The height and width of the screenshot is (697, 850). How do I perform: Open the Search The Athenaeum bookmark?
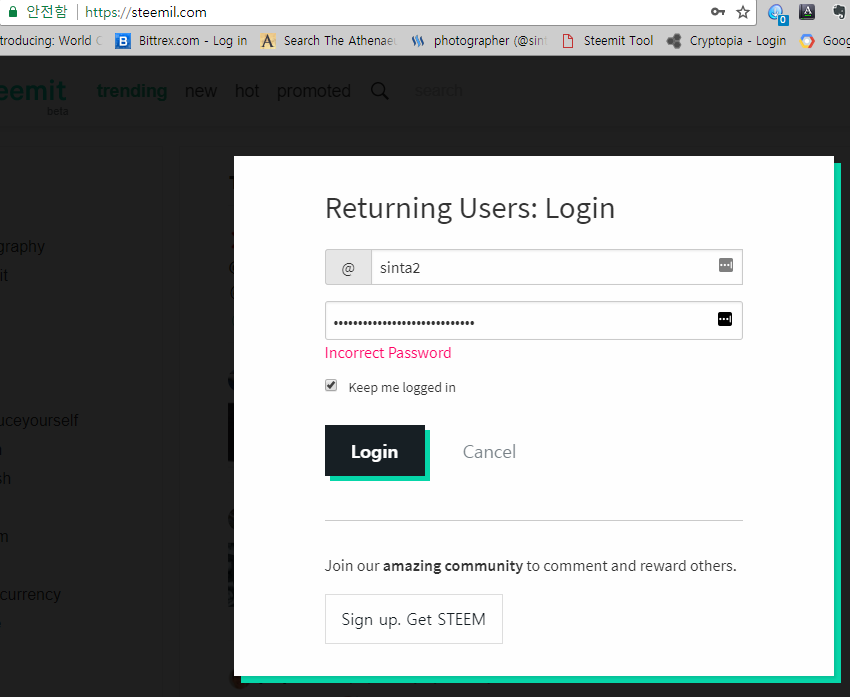329,41
